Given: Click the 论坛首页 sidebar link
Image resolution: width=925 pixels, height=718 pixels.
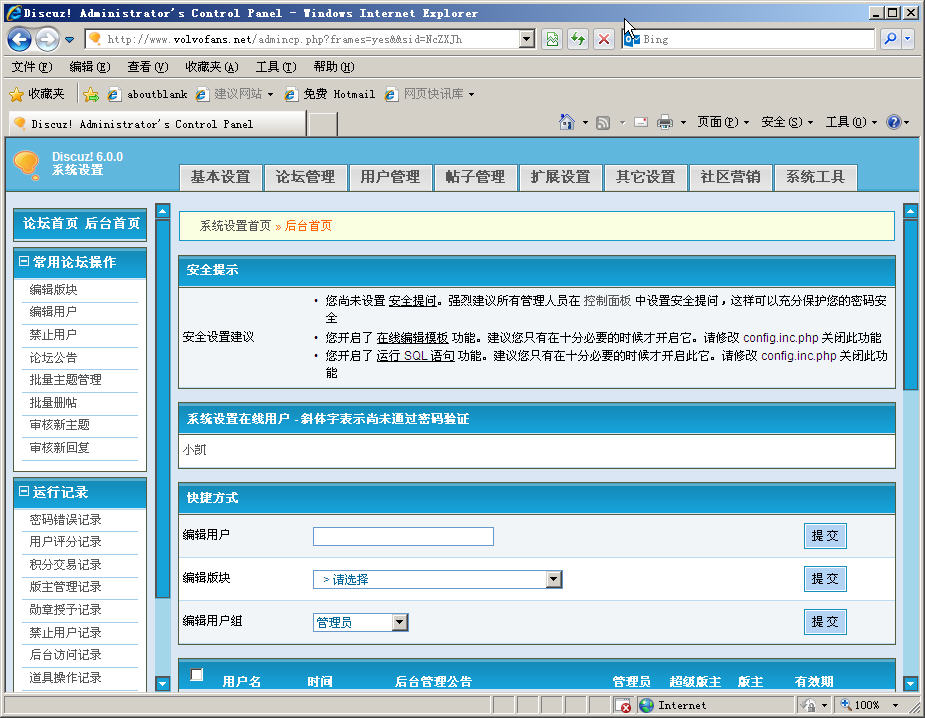Looking at the screenshot, I should [50, 223].
